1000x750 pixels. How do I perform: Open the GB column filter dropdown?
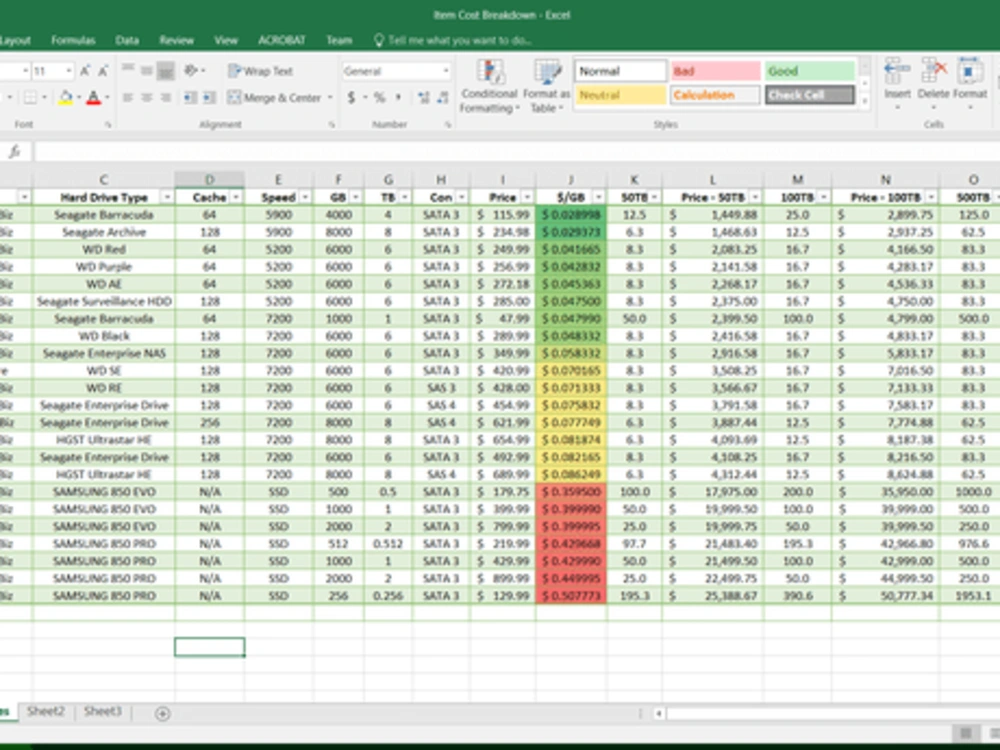356,197
